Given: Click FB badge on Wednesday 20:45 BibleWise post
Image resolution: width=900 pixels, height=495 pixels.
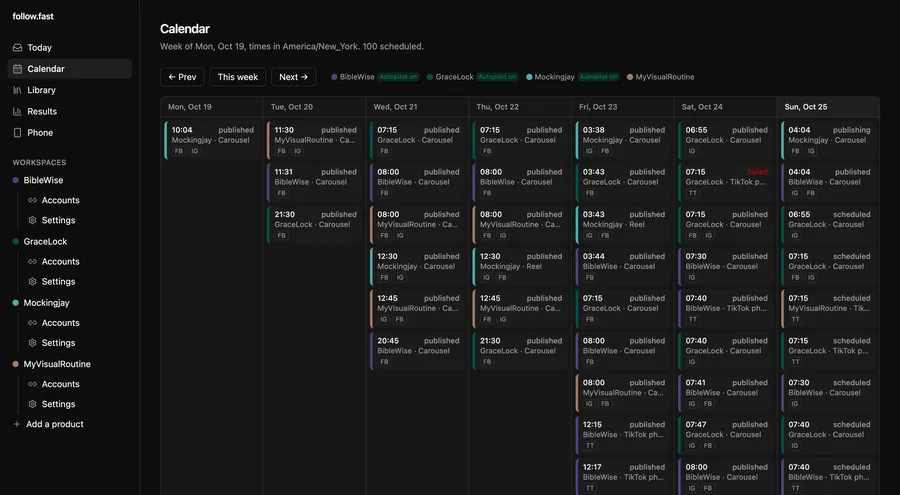Looking at the screenshot, I should tap(384, 362).
